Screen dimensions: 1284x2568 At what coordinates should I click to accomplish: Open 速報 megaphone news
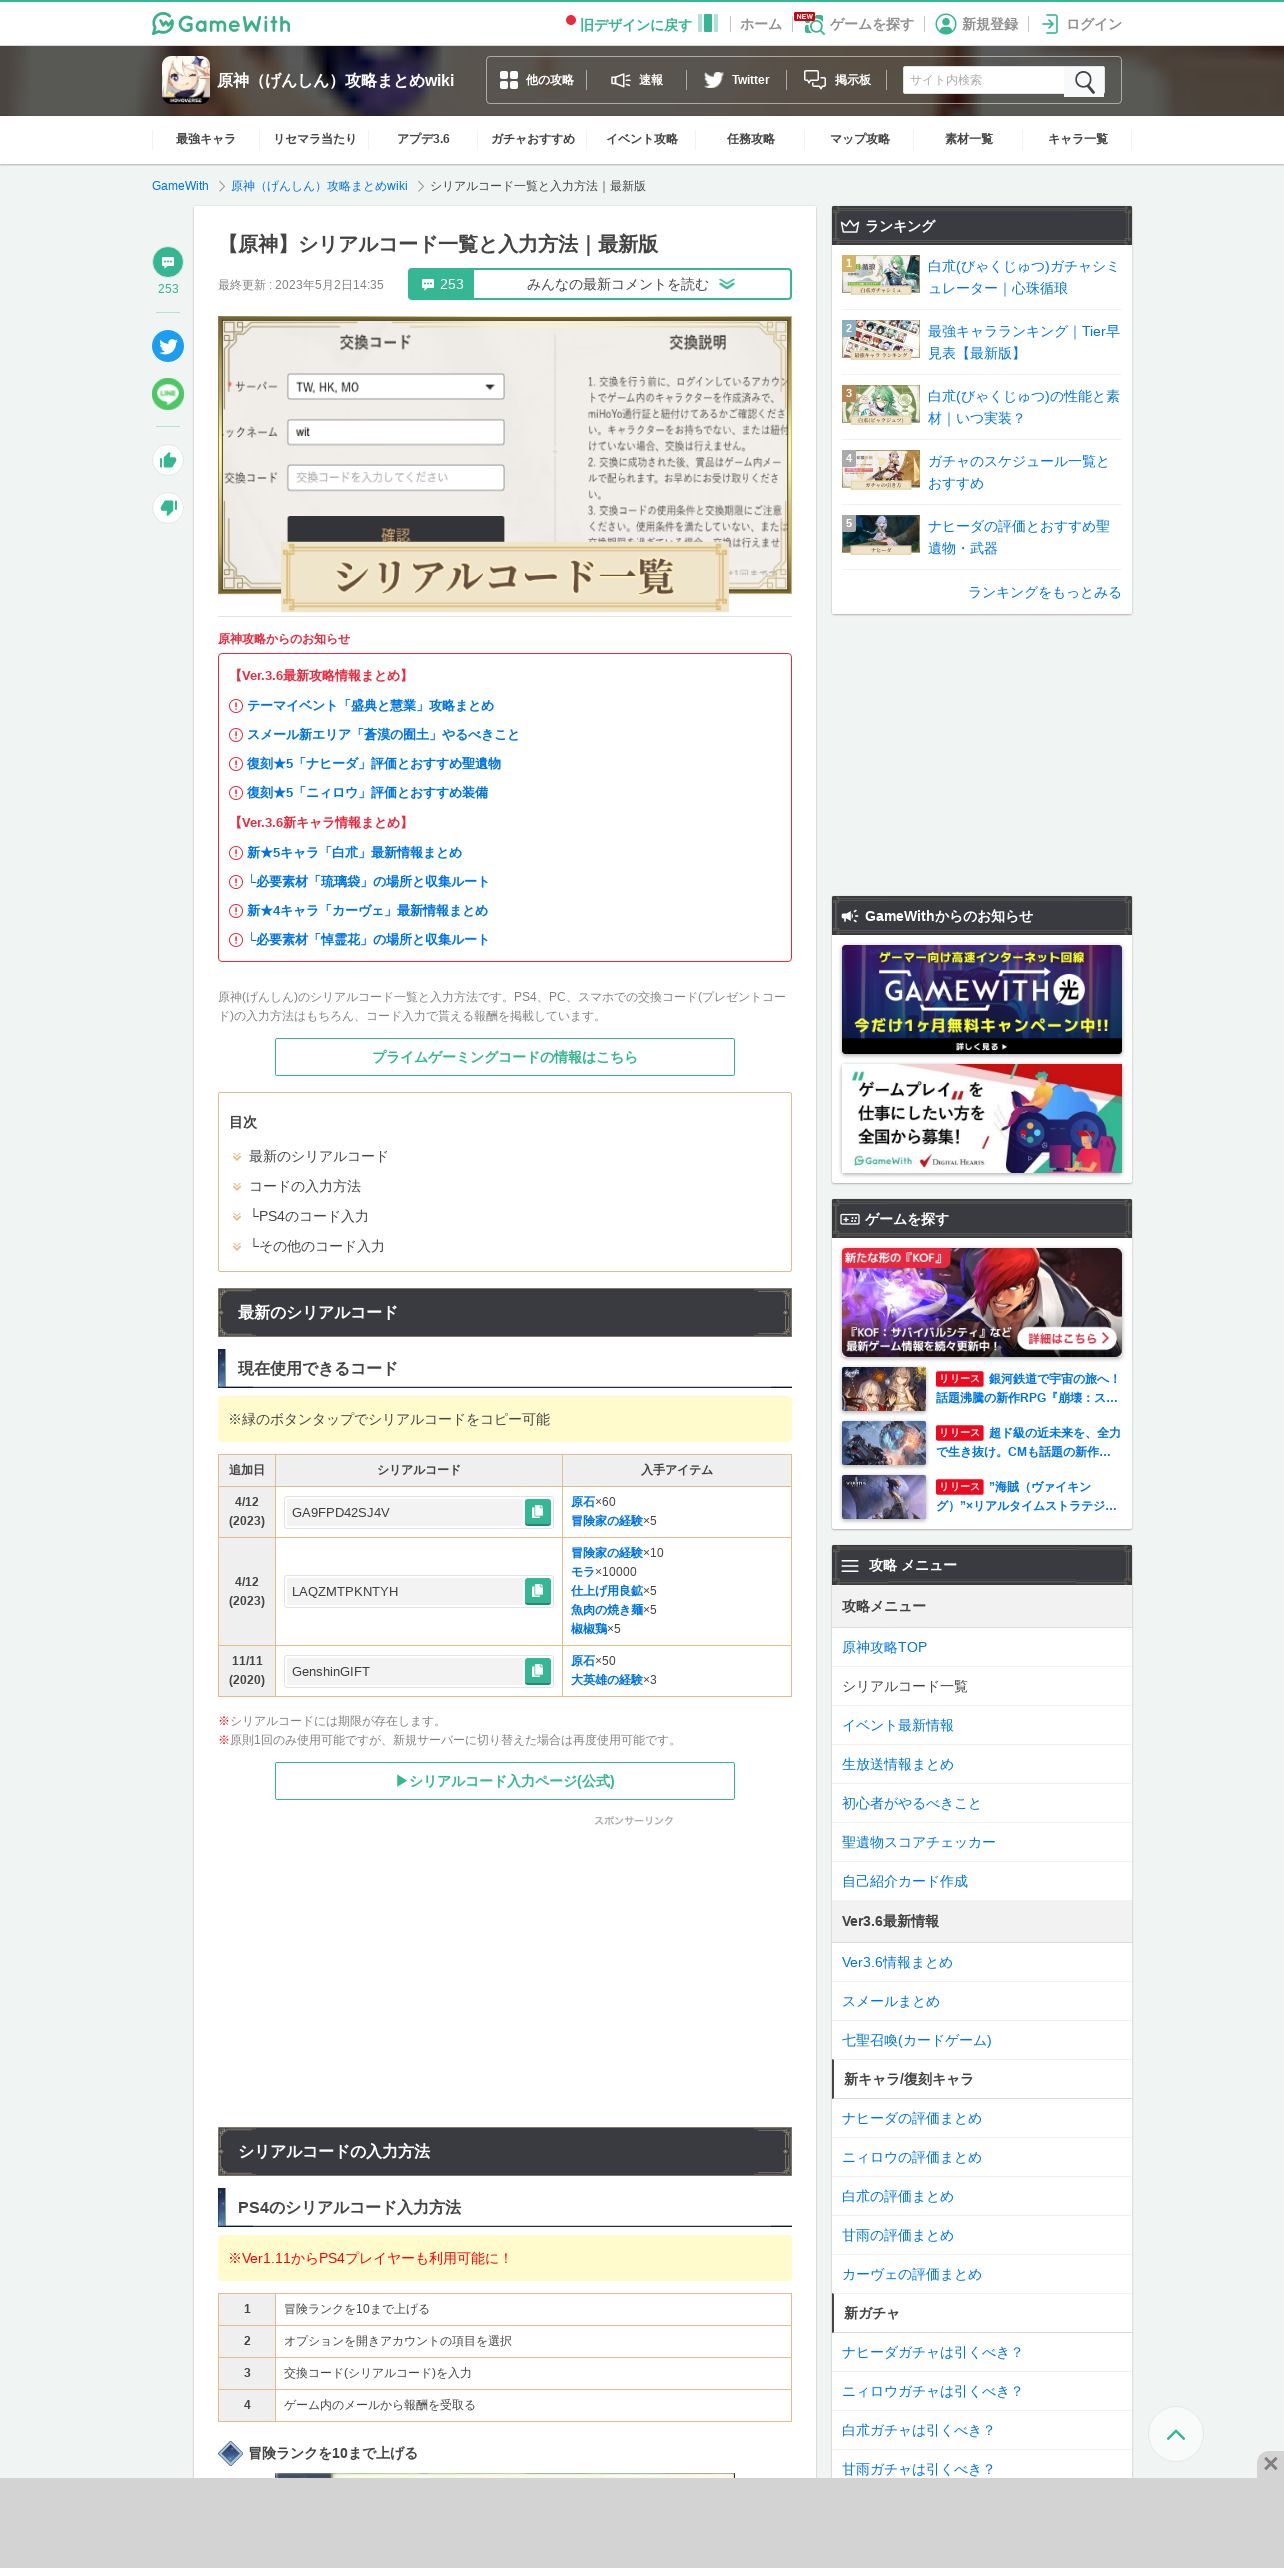tap(637, 80)
